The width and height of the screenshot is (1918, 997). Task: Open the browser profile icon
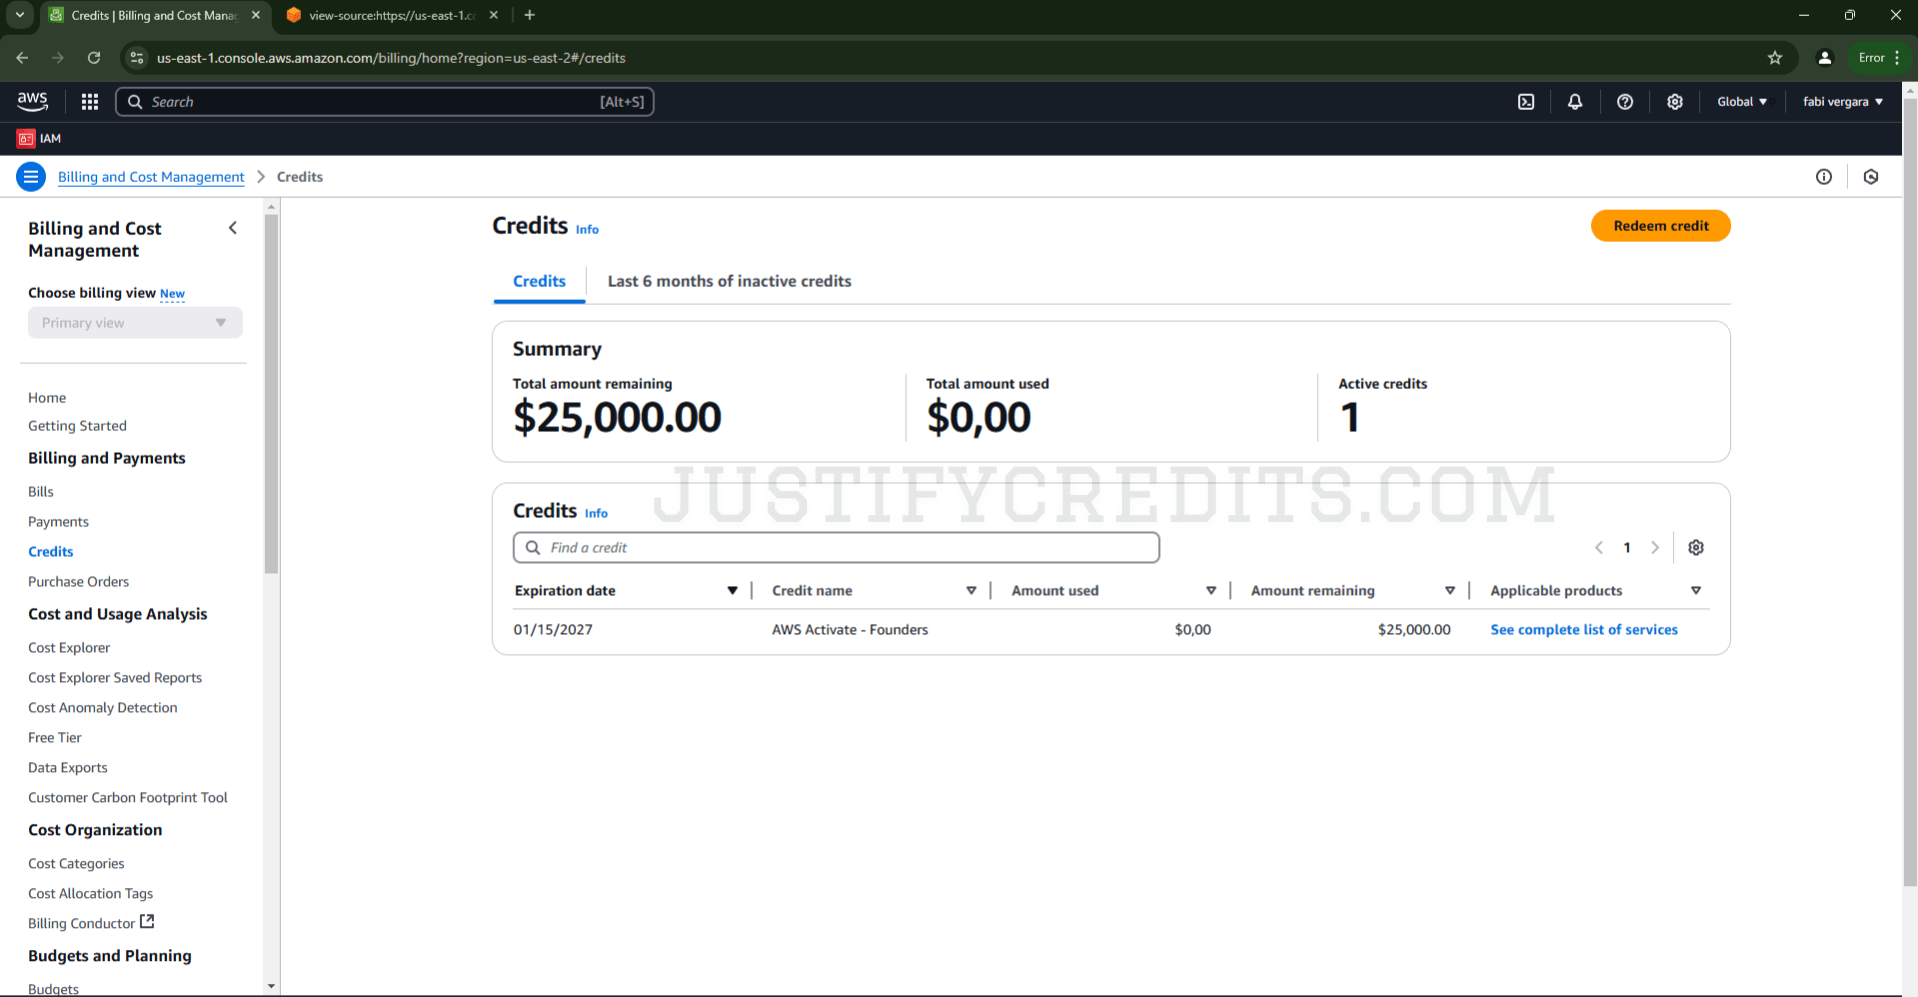coord(1825,58)
